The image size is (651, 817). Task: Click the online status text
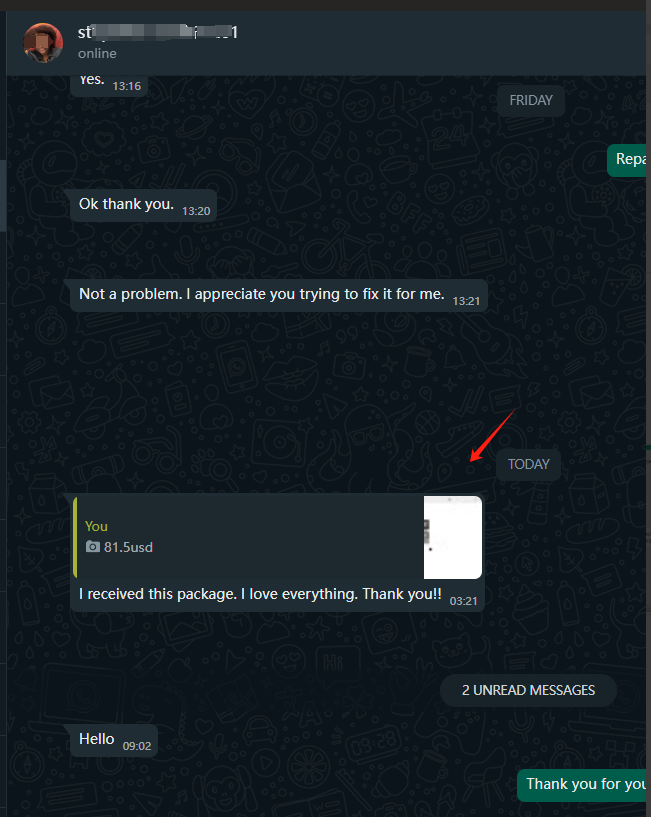click(x=97, y=54)
